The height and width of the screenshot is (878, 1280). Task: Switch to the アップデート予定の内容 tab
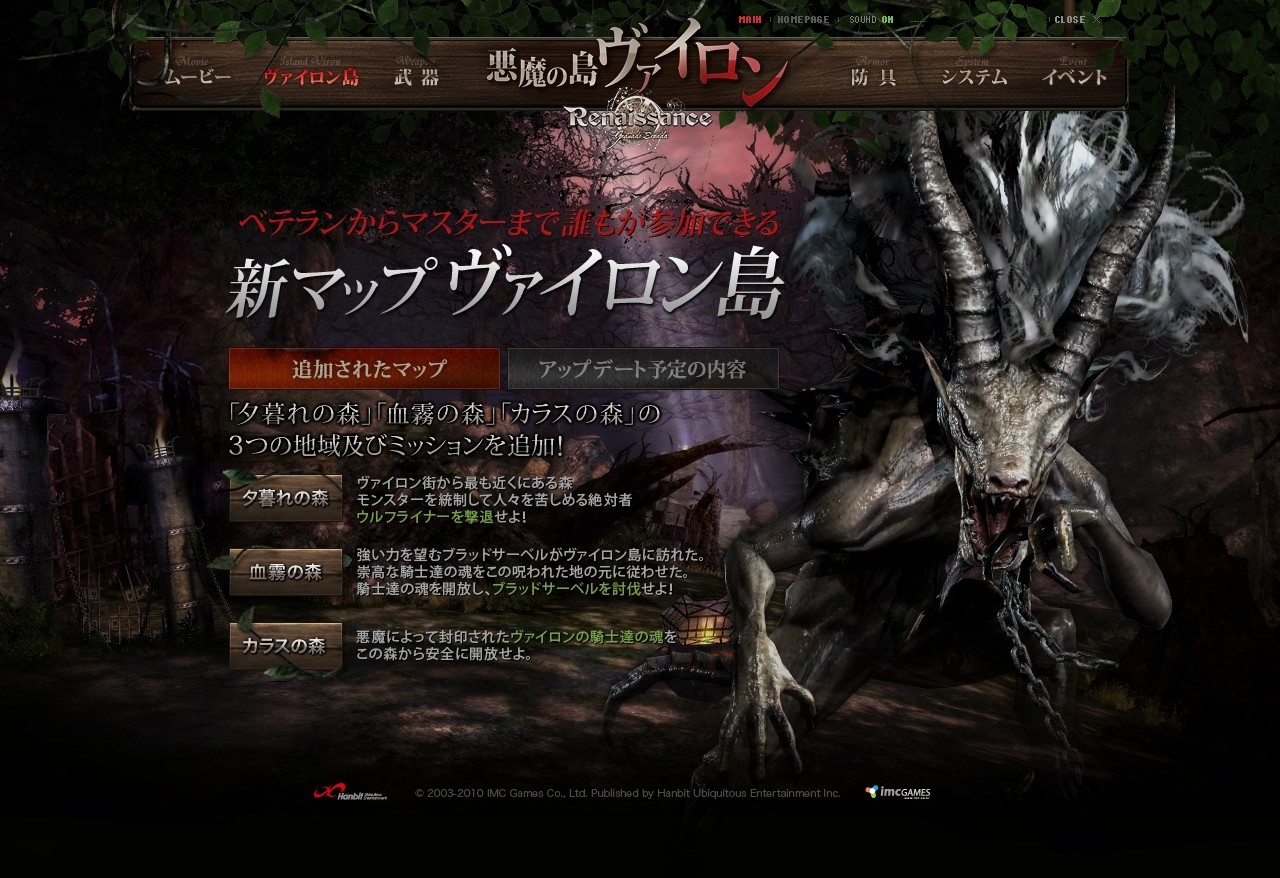(643, 368)
